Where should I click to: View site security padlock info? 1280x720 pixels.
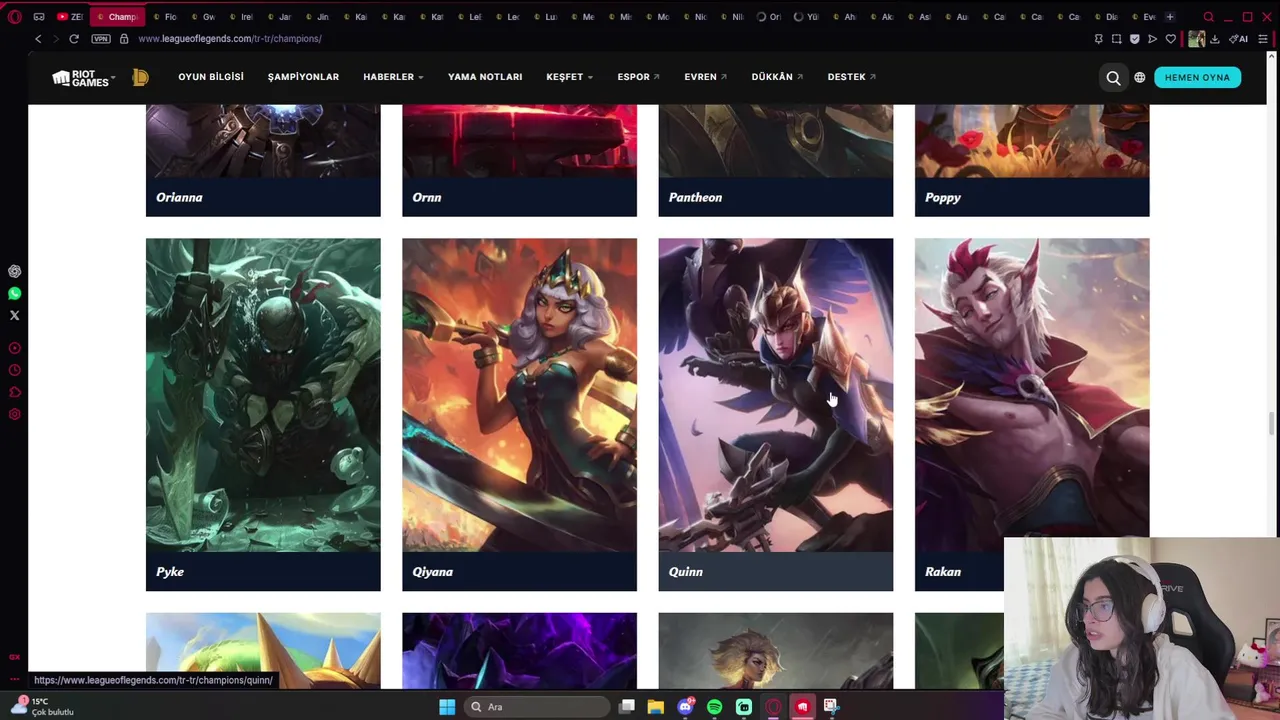124,38
